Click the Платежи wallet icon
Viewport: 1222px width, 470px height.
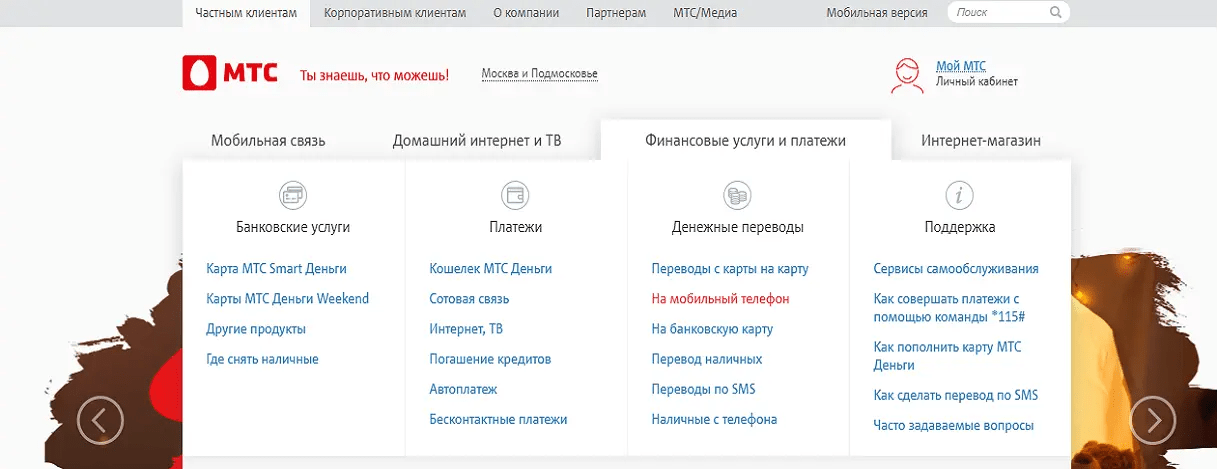[516, 195]
